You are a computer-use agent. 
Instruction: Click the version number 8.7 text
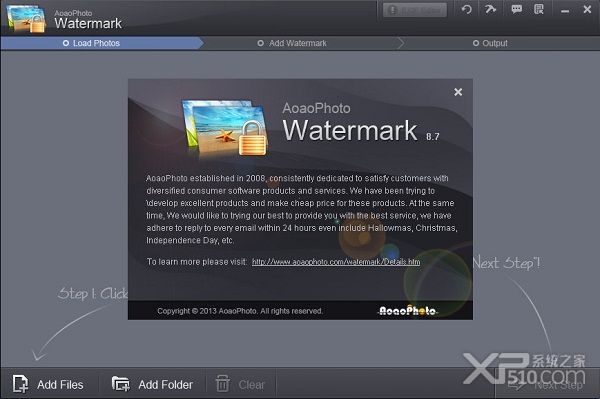tap(433, 137)
